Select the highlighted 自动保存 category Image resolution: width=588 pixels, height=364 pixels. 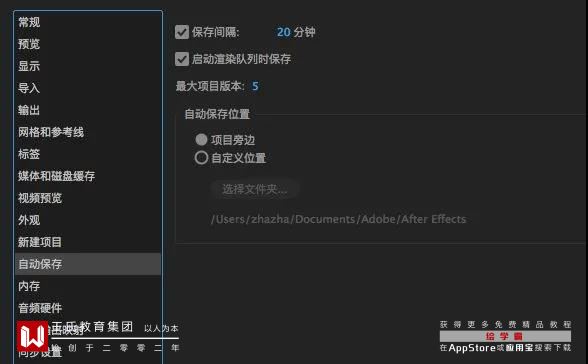click(x=88, y=264)
